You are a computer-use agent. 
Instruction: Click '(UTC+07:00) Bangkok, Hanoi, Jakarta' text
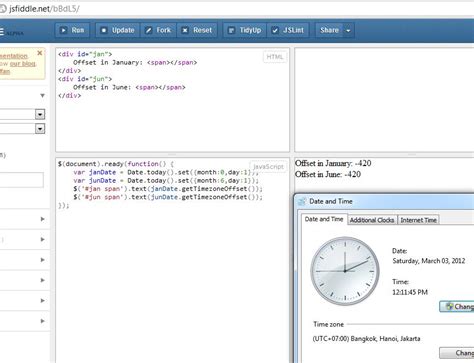coord(366,339)
